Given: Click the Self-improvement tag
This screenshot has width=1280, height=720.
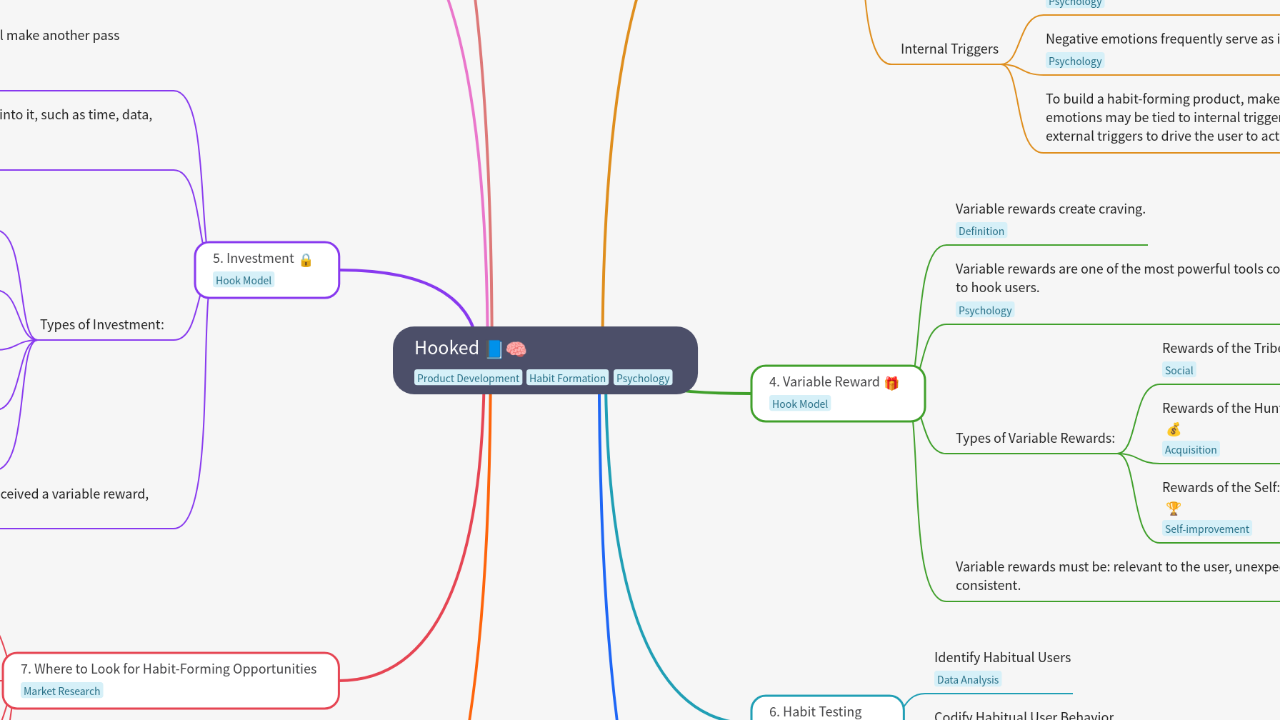Looking at the screenshot, I should click(1207, 529).
